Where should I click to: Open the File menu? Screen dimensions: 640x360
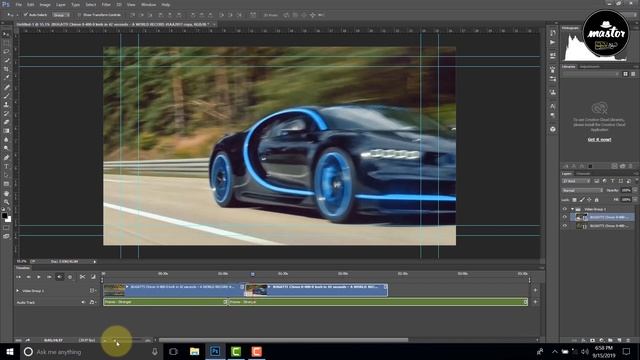(x=19, y=4)
